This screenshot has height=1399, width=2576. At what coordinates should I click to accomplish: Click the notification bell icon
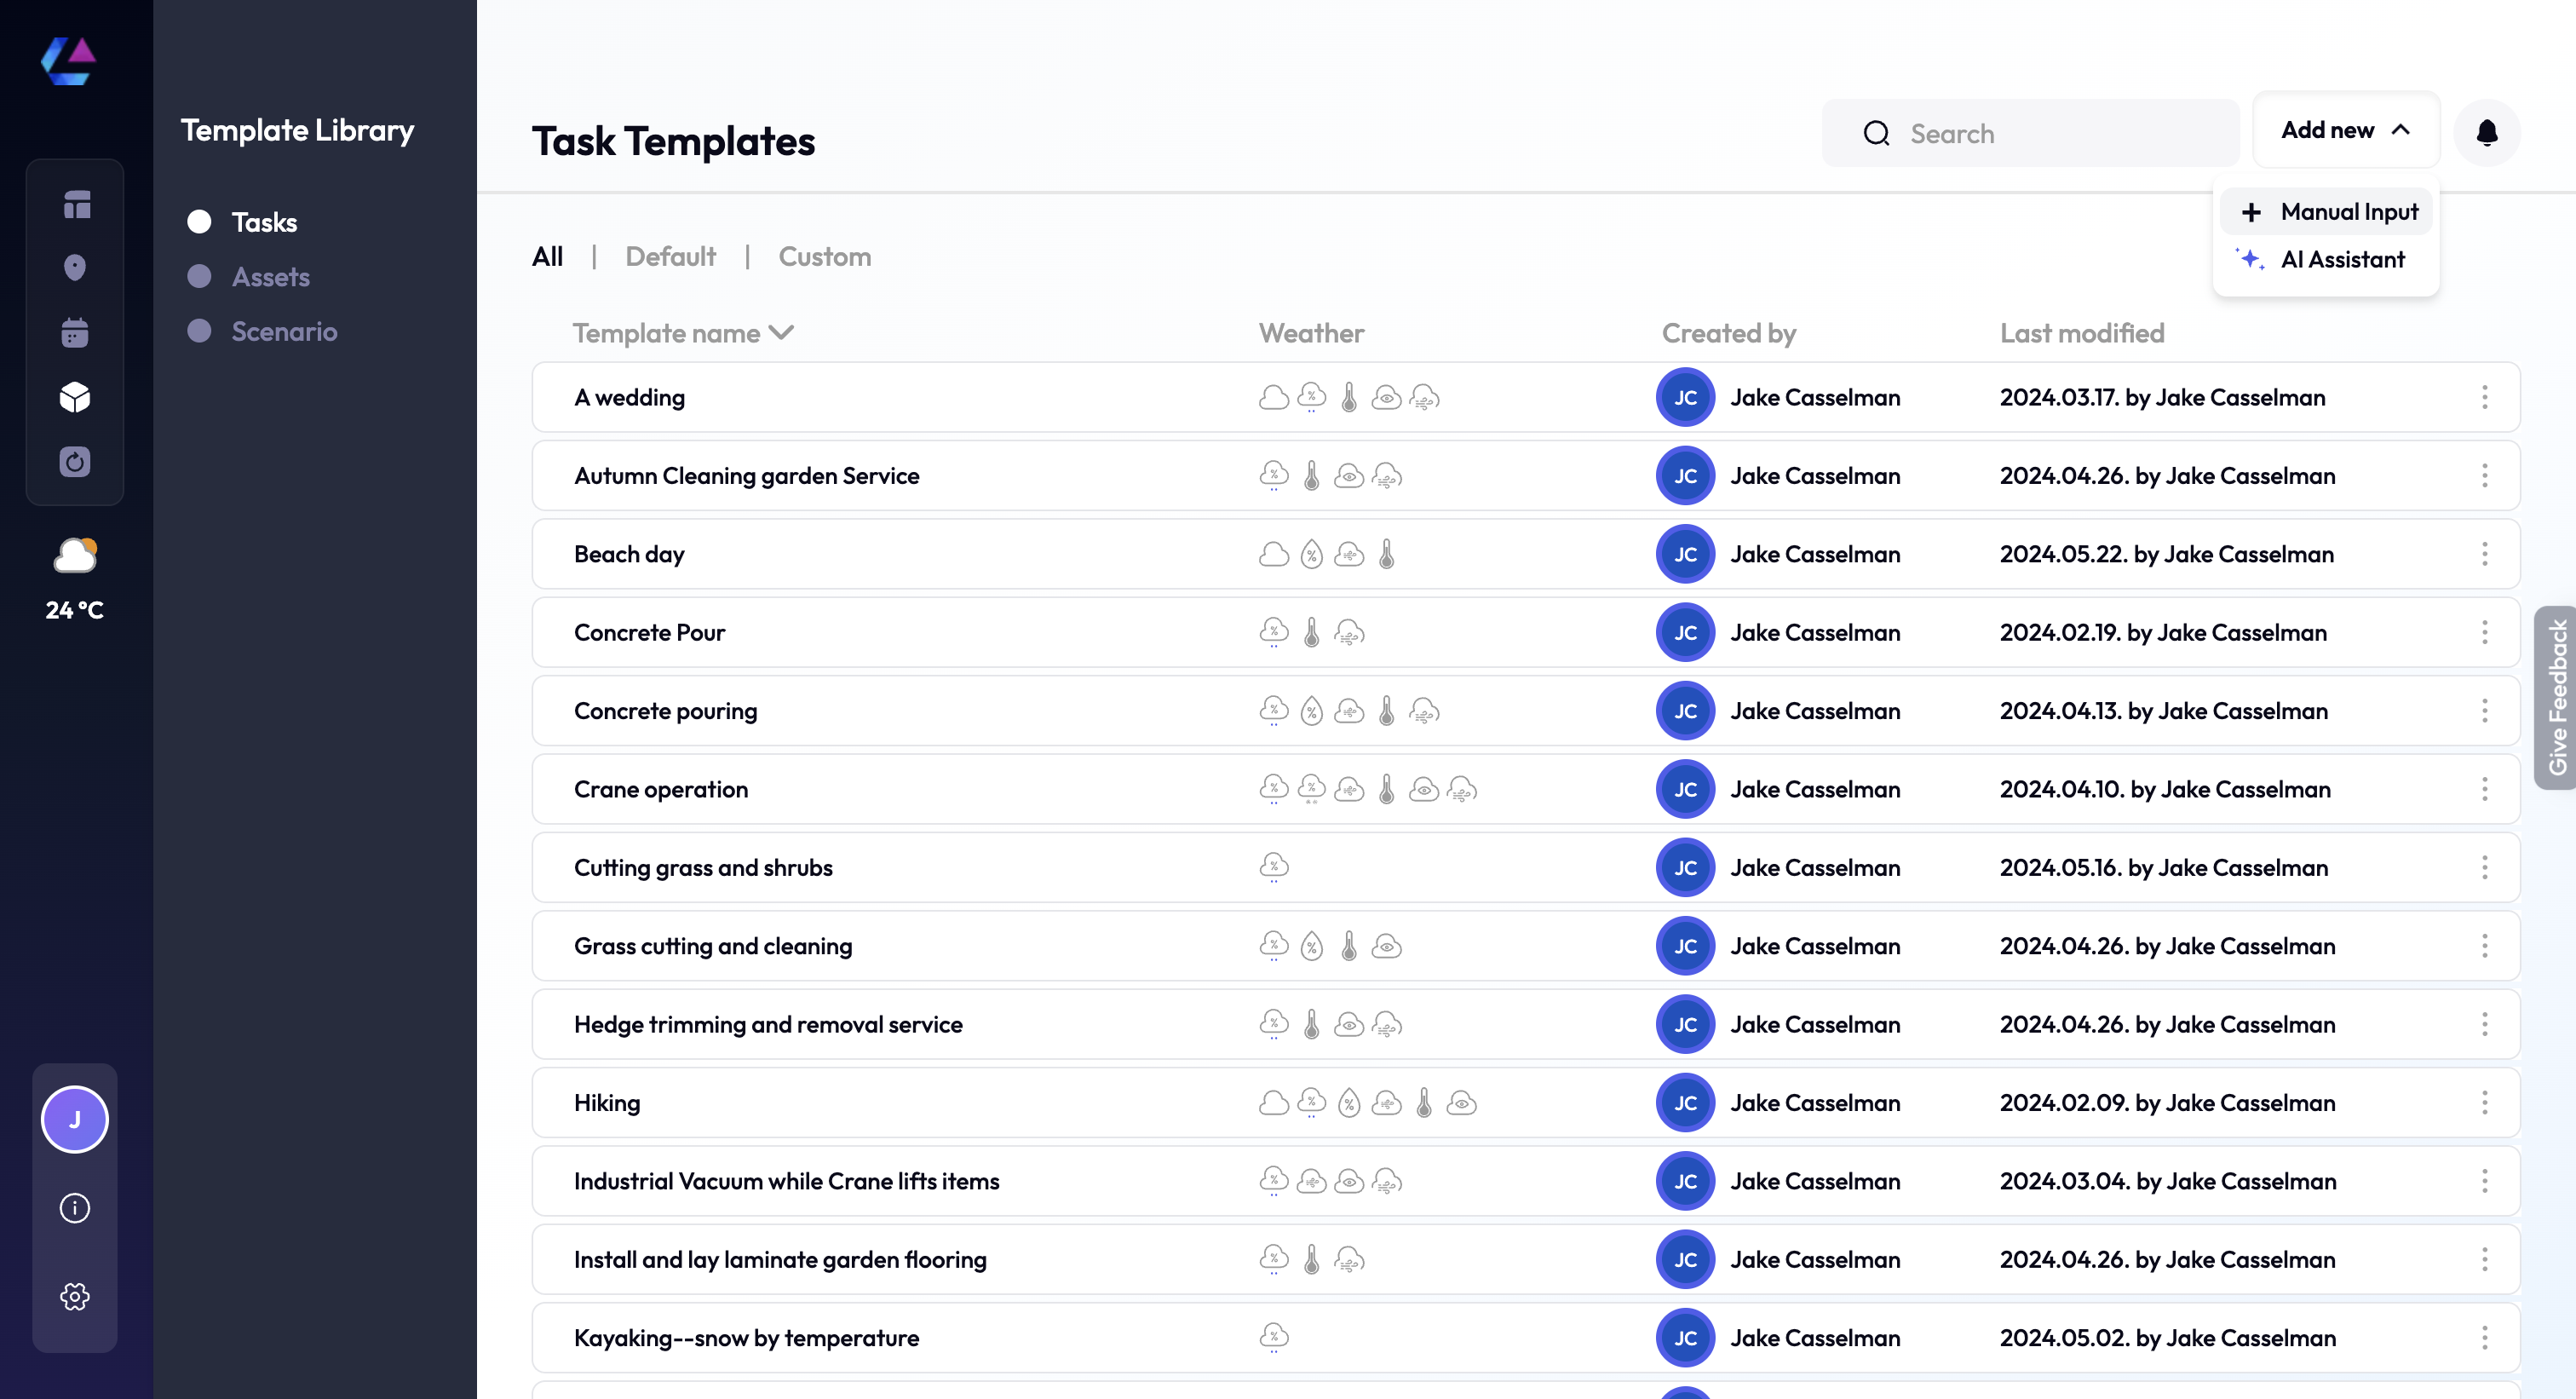coord(2488,132)
